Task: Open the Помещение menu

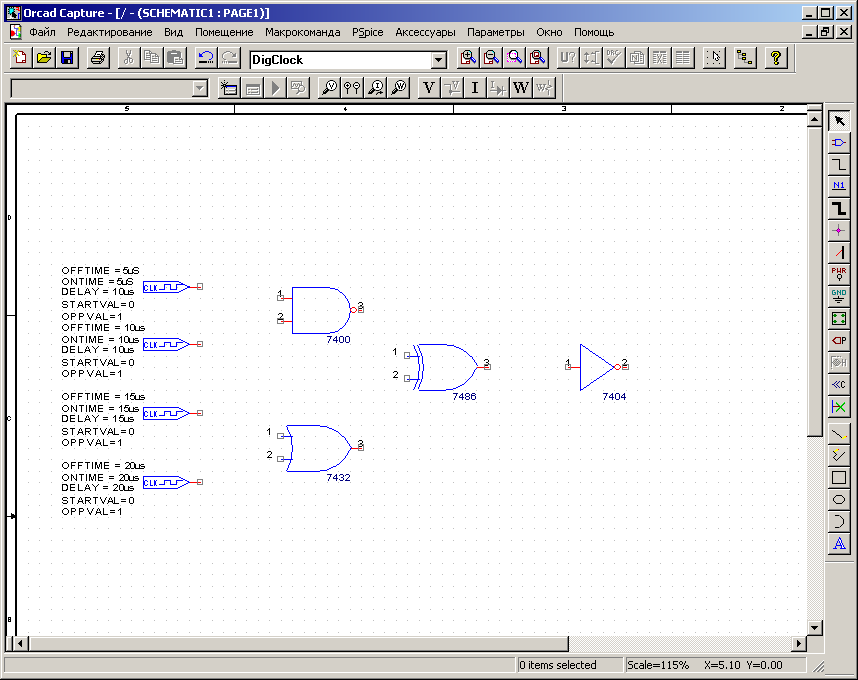Action: pyautogui.click(x=224, y=32)
